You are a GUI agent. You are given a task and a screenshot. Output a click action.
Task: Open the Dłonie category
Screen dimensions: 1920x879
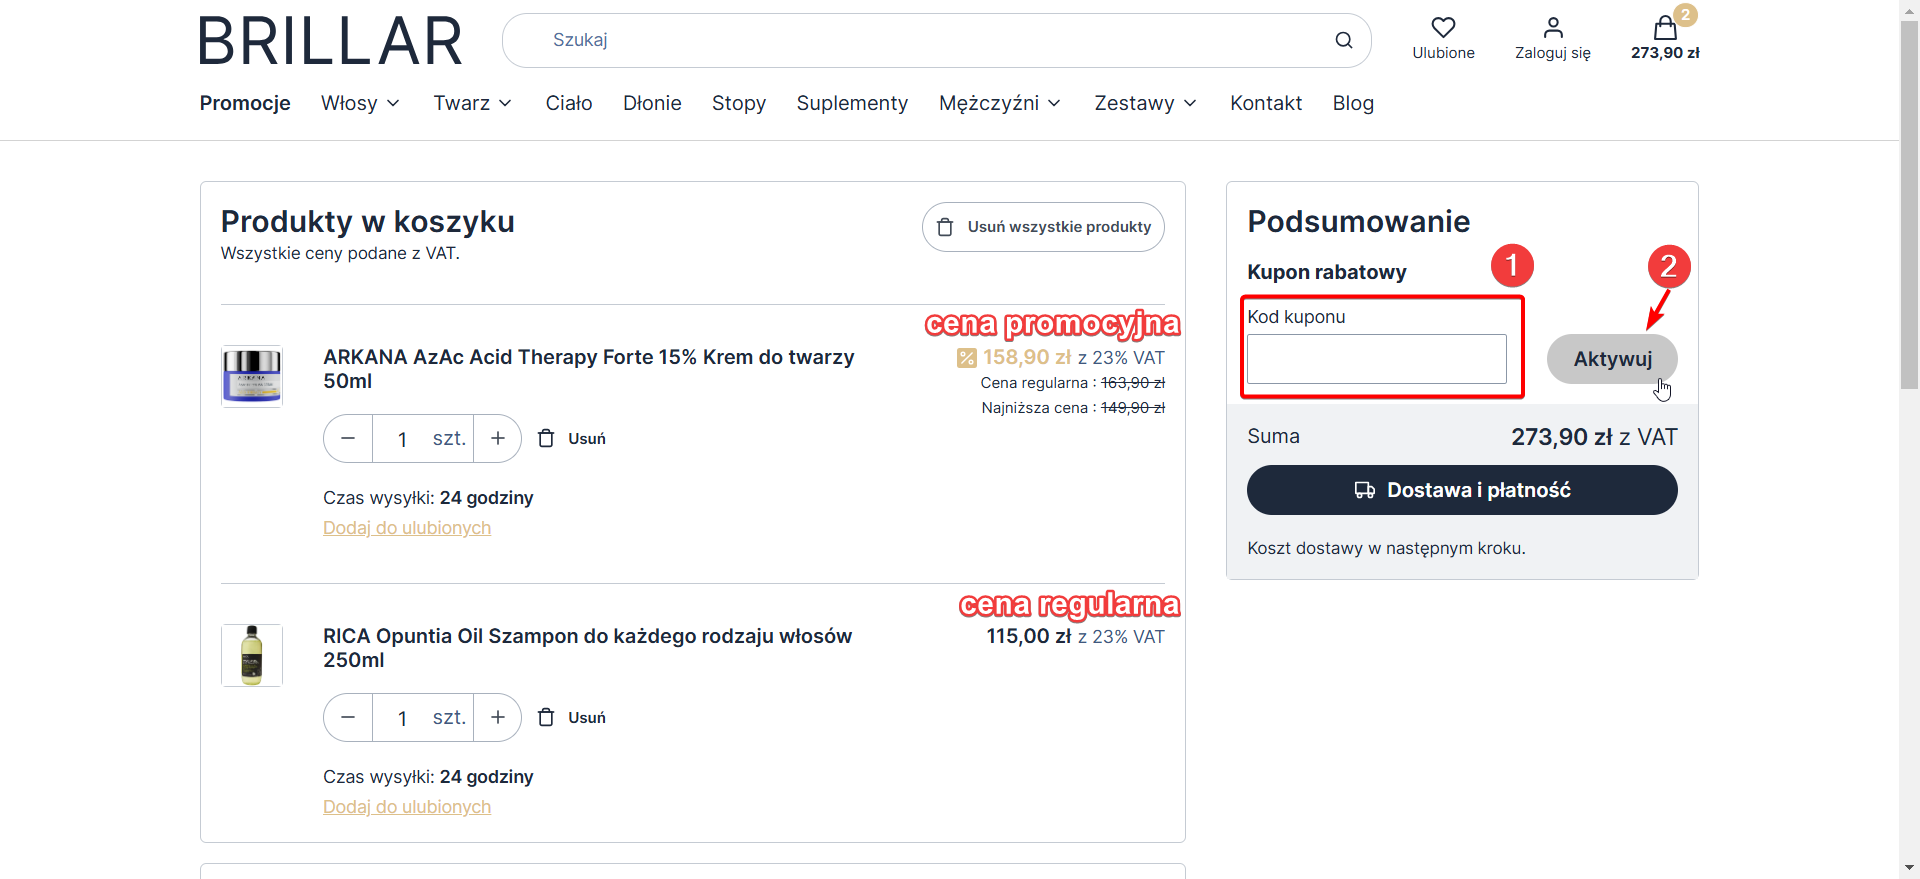652,103
